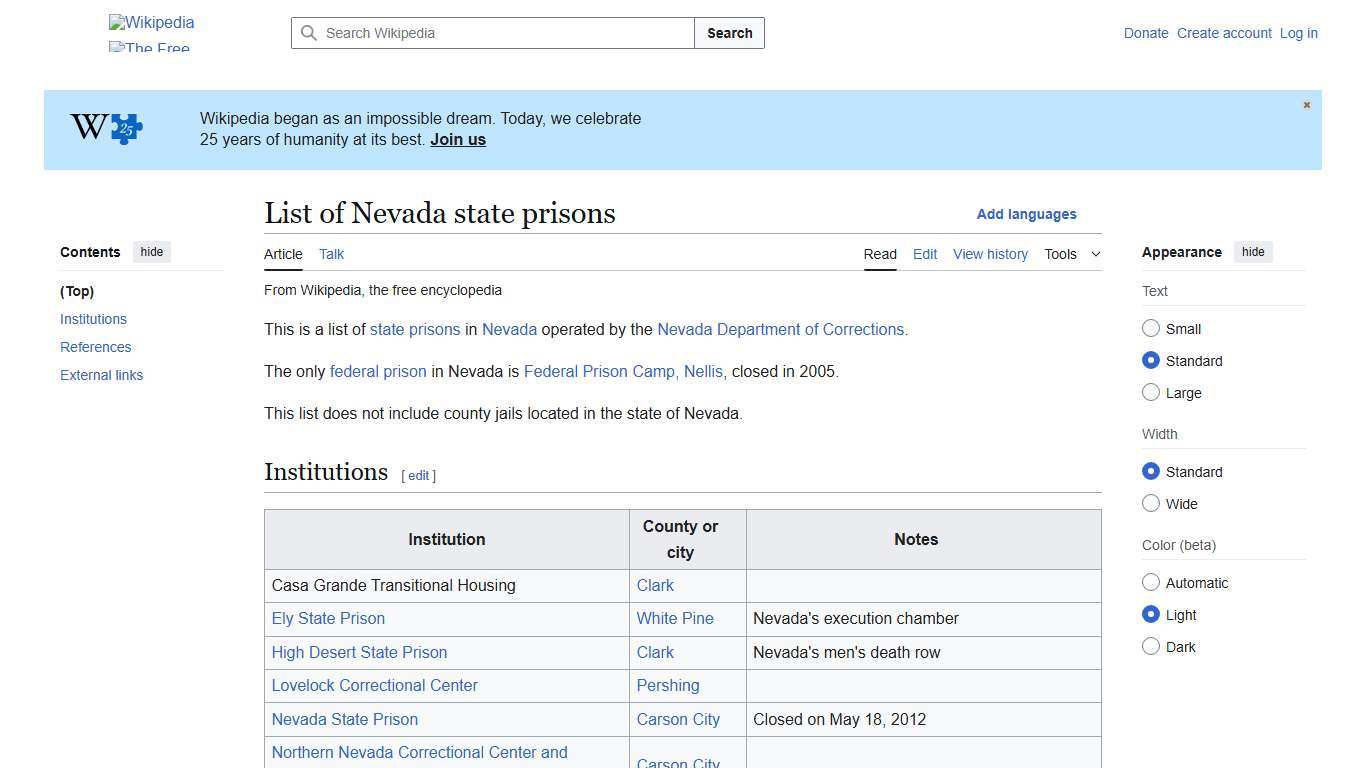Viewport: 1366px width, 768px height.
Task: Jump to References in the Contents sidebar
Action: click(x=95, y=347)
